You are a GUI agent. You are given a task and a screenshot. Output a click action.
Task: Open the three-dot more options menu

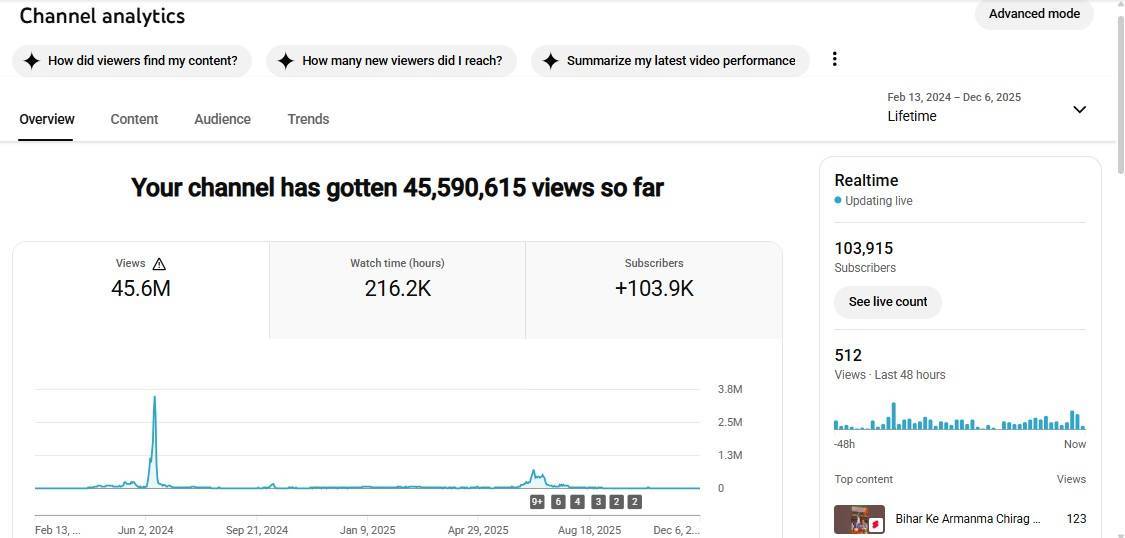pos(834,60)
